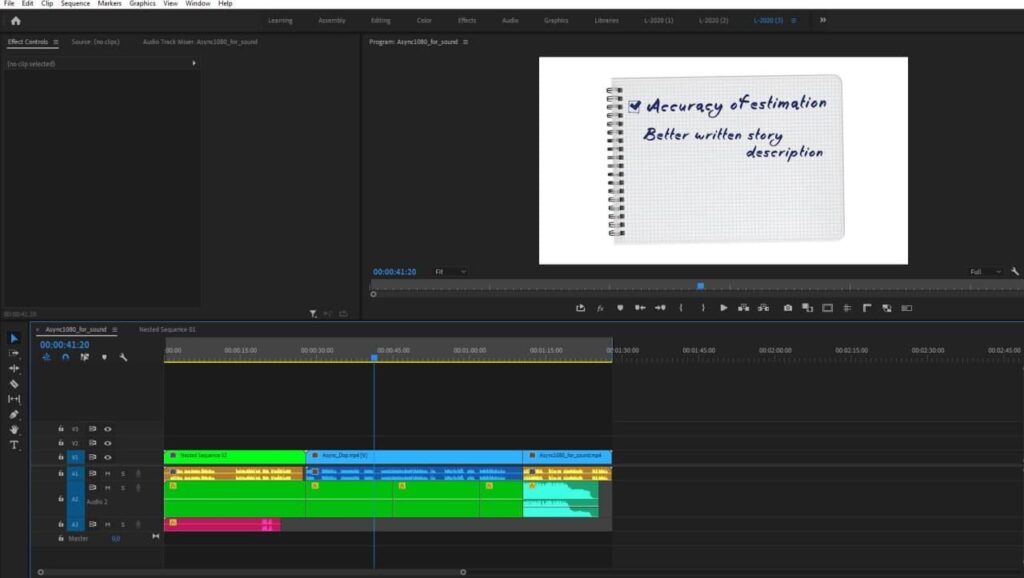The height and width of the screenshot is (578, 1024).
Task: Open the Sequence menu
Action: pyautogui.click(x=75, y=3)
